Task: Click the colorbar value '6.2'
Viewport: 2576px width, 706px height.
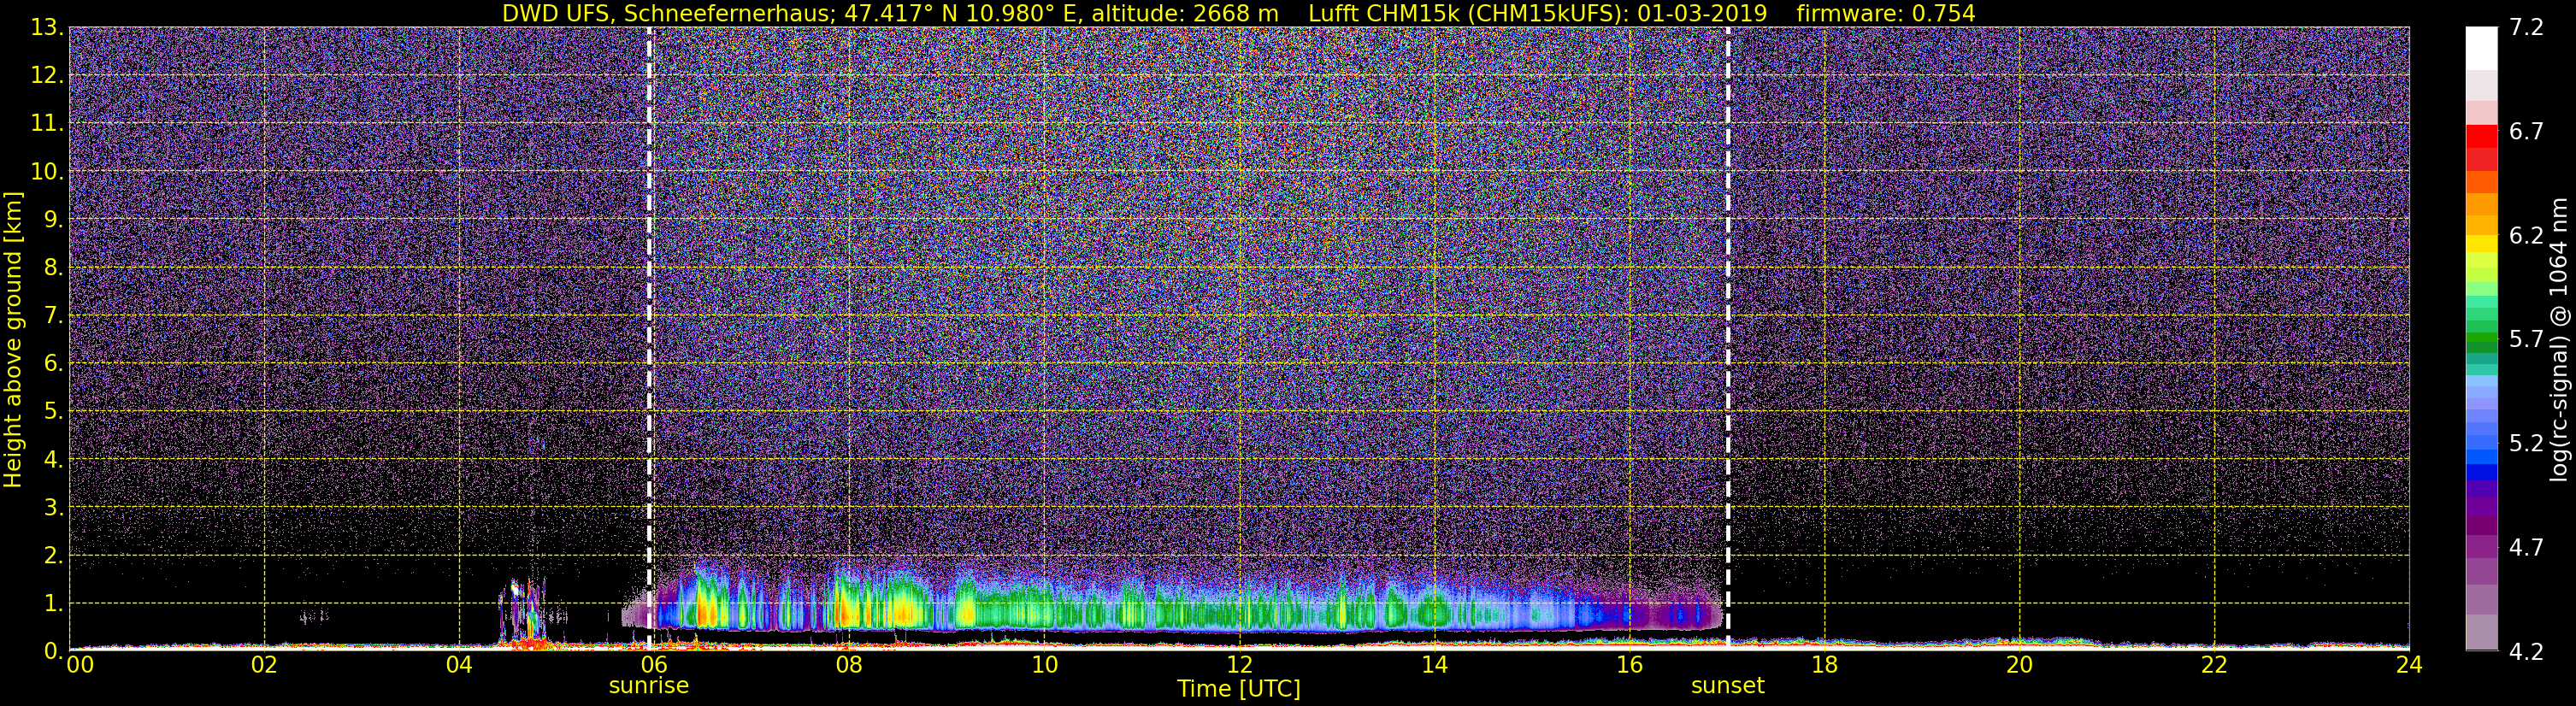Action: click(x=2526, y=236)
